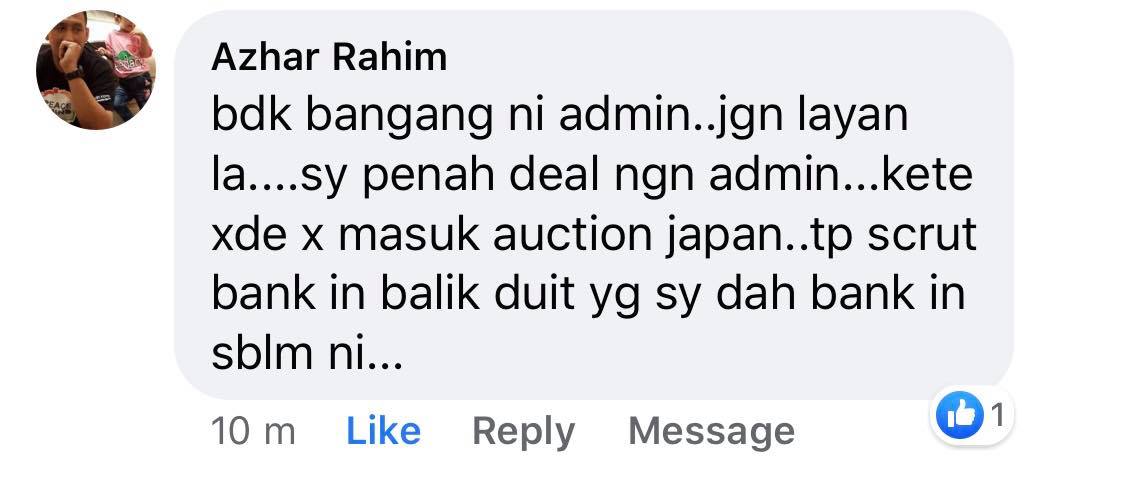This screenshot has height=483, width=1125.
Task: Send a Message to the commenter
Action: click(711, 432)
